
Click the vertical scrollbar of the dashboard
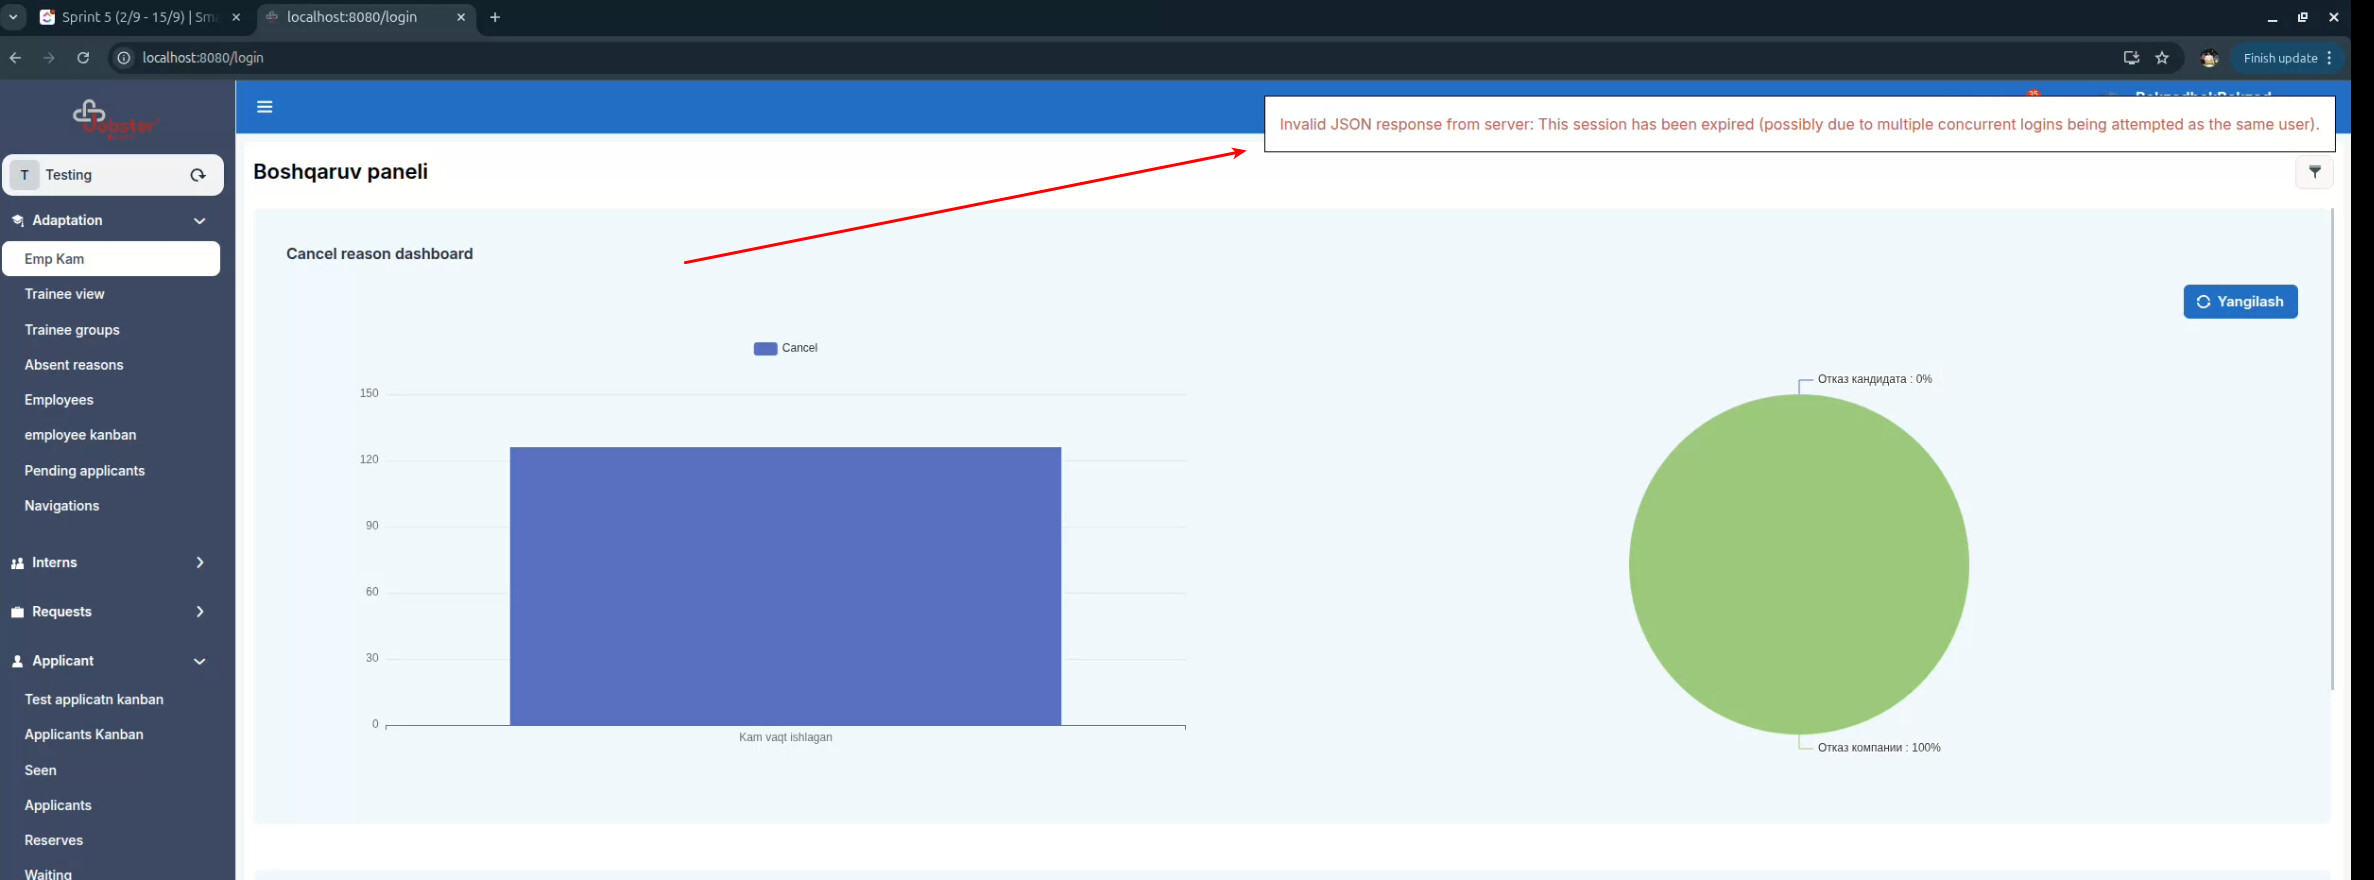pos(2332,450)
